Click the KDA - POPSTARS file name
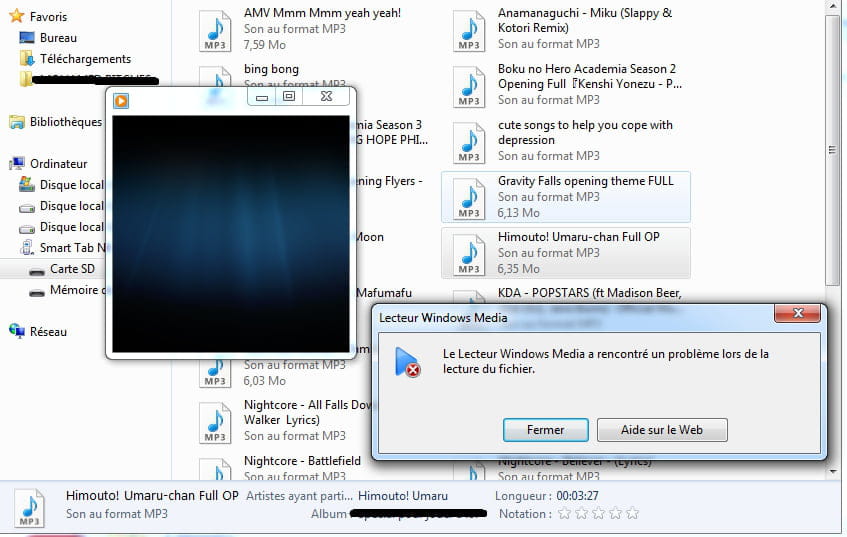 (x=589, y=293)
